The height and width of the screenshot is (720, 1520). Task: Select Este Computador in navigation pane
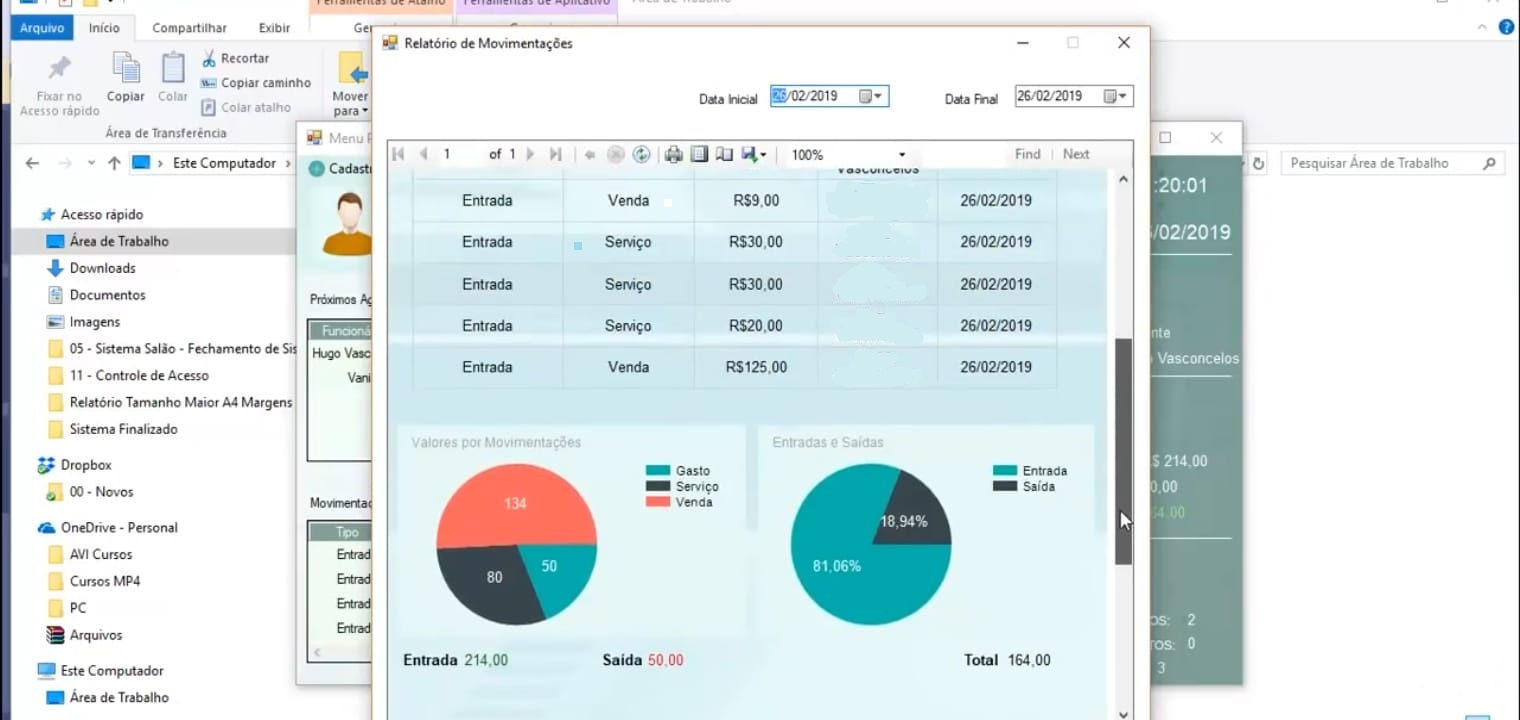tap(111, 671)
